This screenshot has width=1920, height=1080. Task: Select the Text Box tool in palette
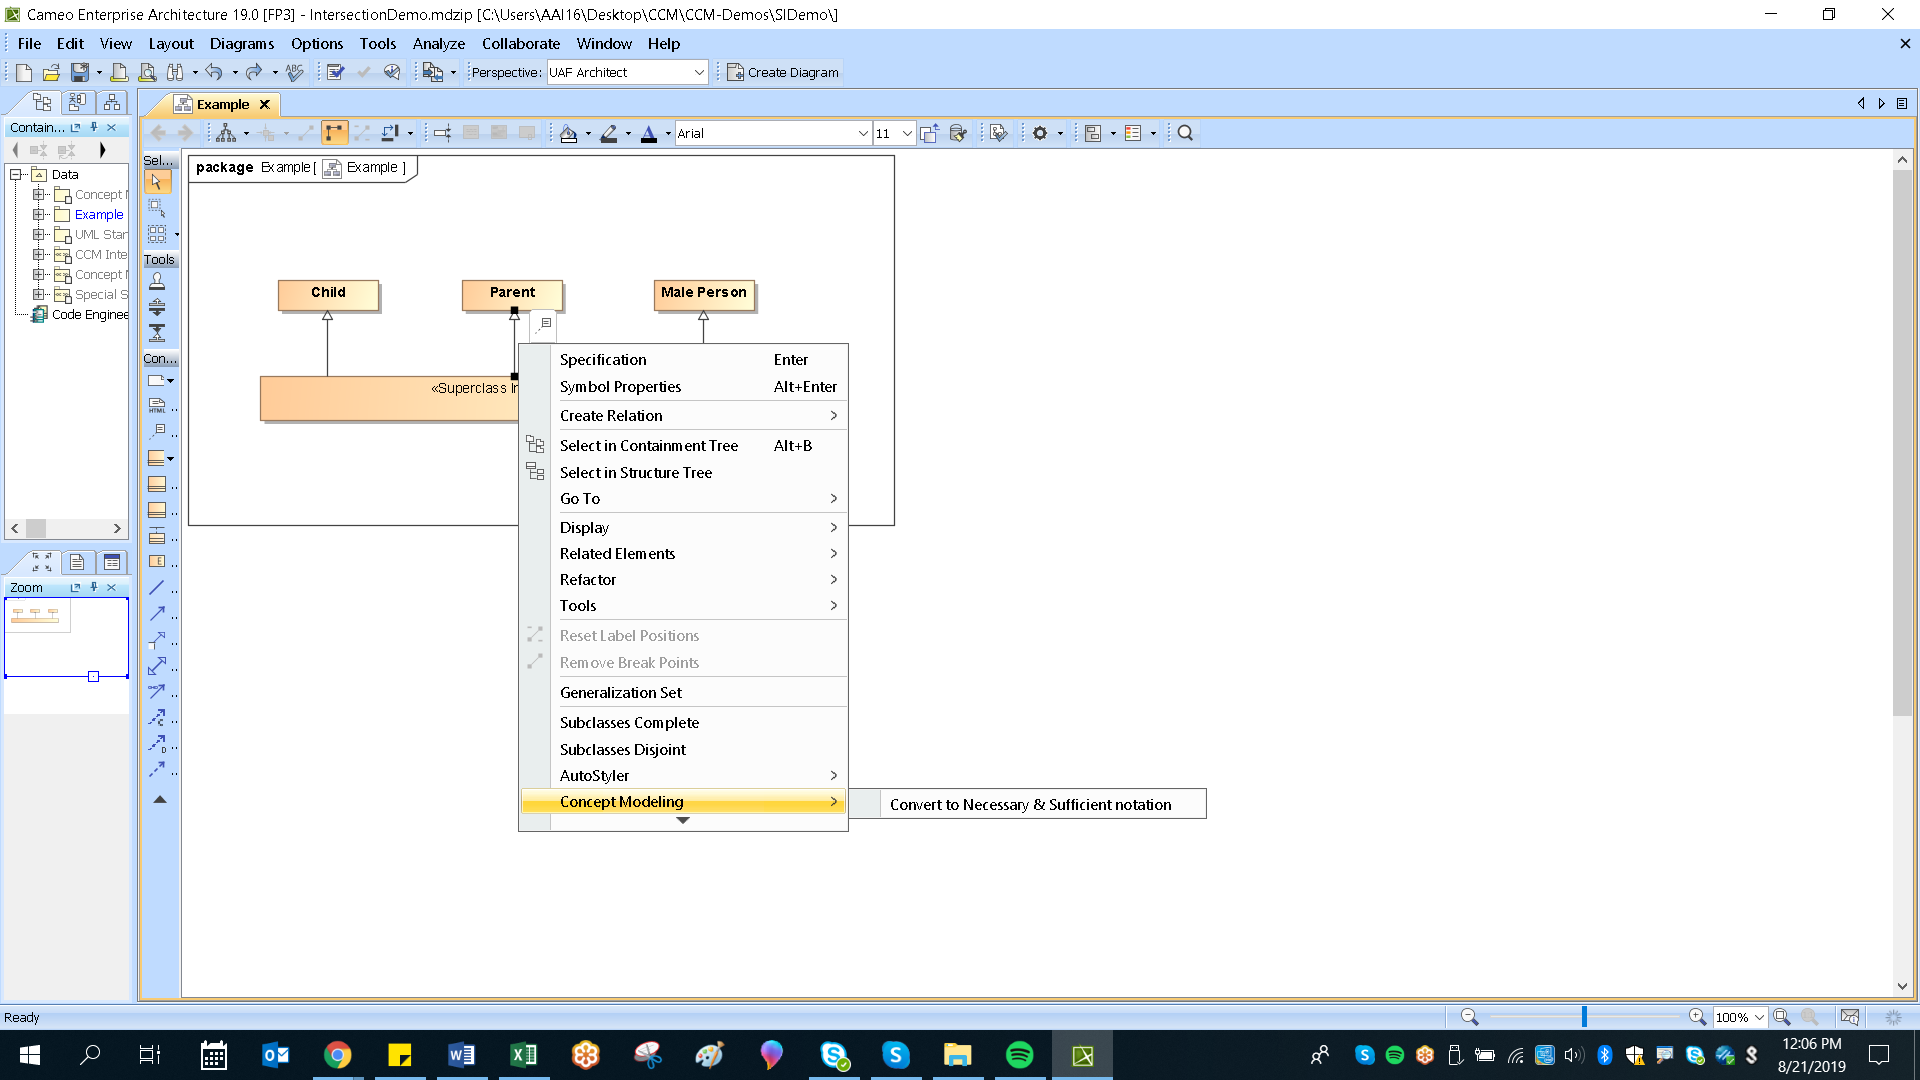(x=157, y=406)
